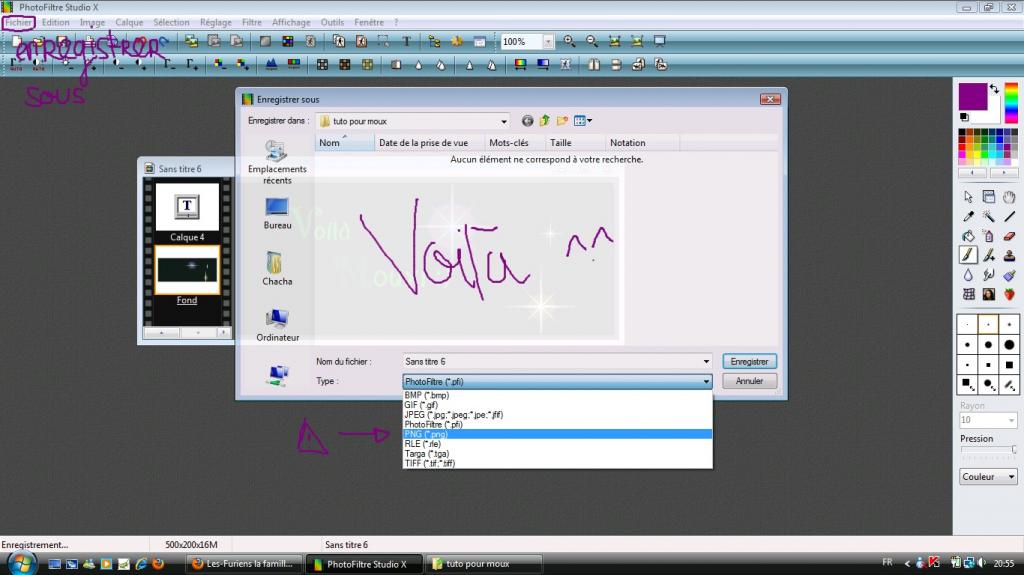Open the Réglage menu
This screenshot has width=1024, height=575.
tap(216, 22)
